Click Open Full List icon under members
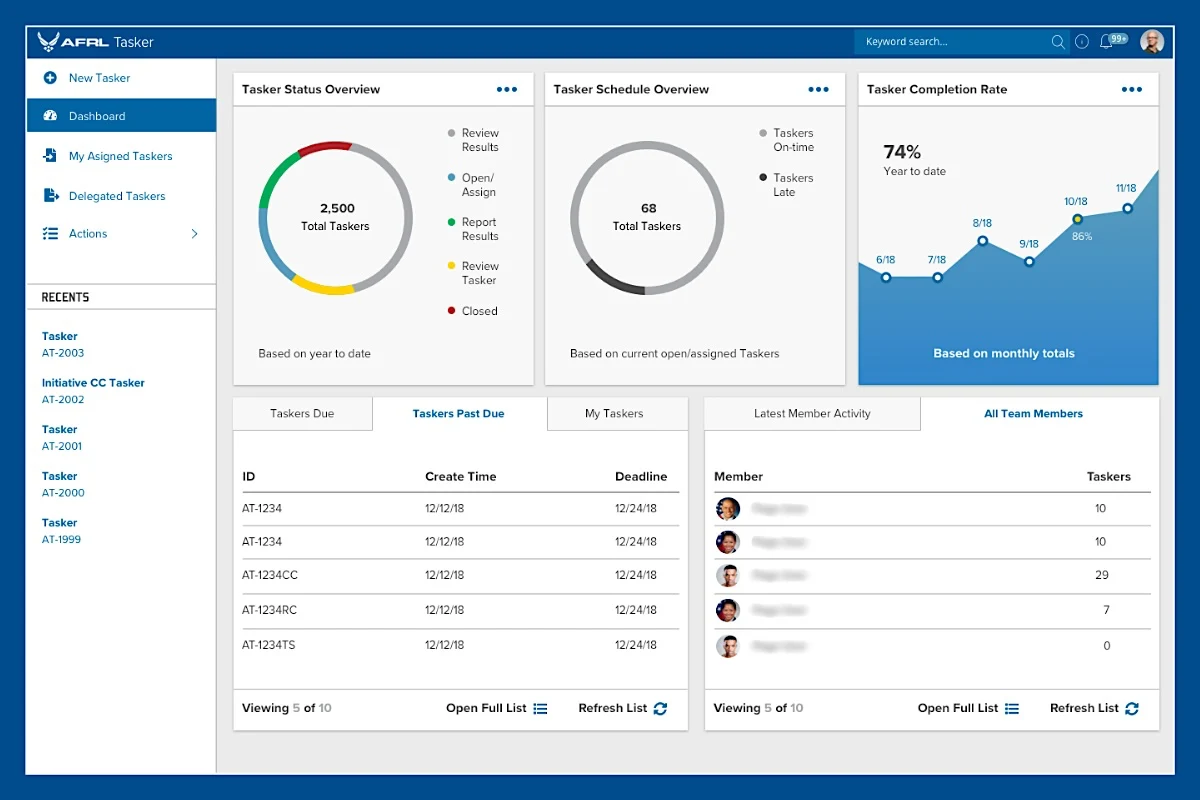Image resolution: width=1200 pixels, height=800 pixels. (x=1012, y=708)
